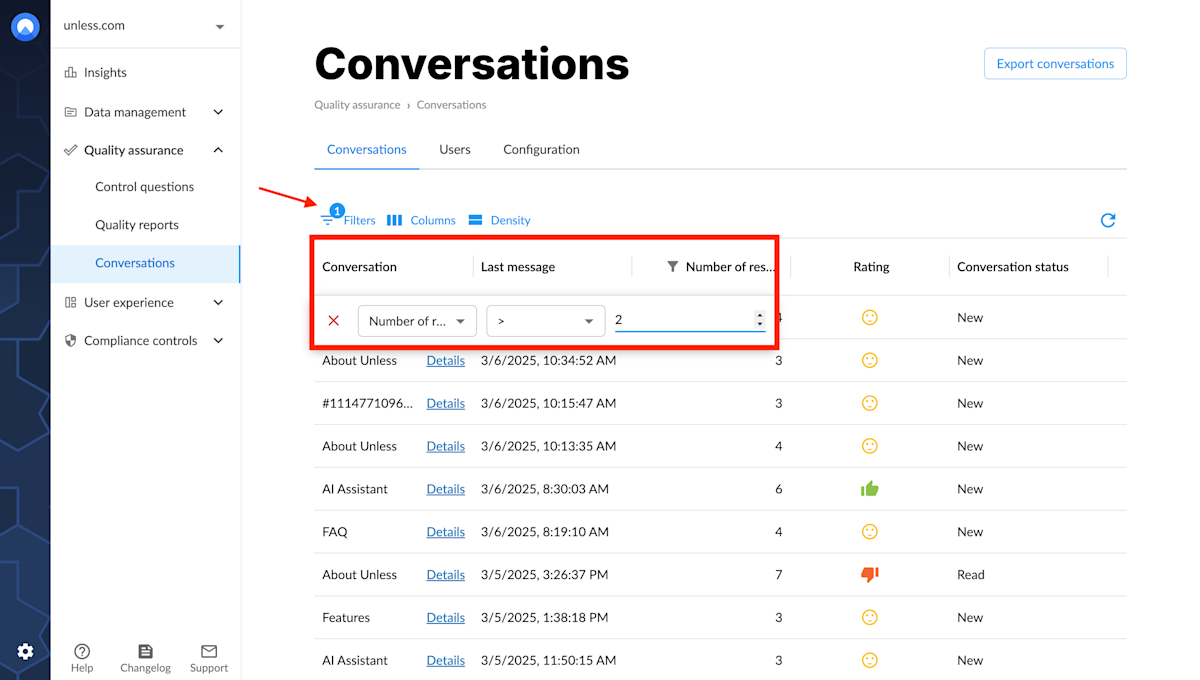1200x680 pixels.
Task: Click the thumbs-down rating on About Unless row
Action: [869, 574]
